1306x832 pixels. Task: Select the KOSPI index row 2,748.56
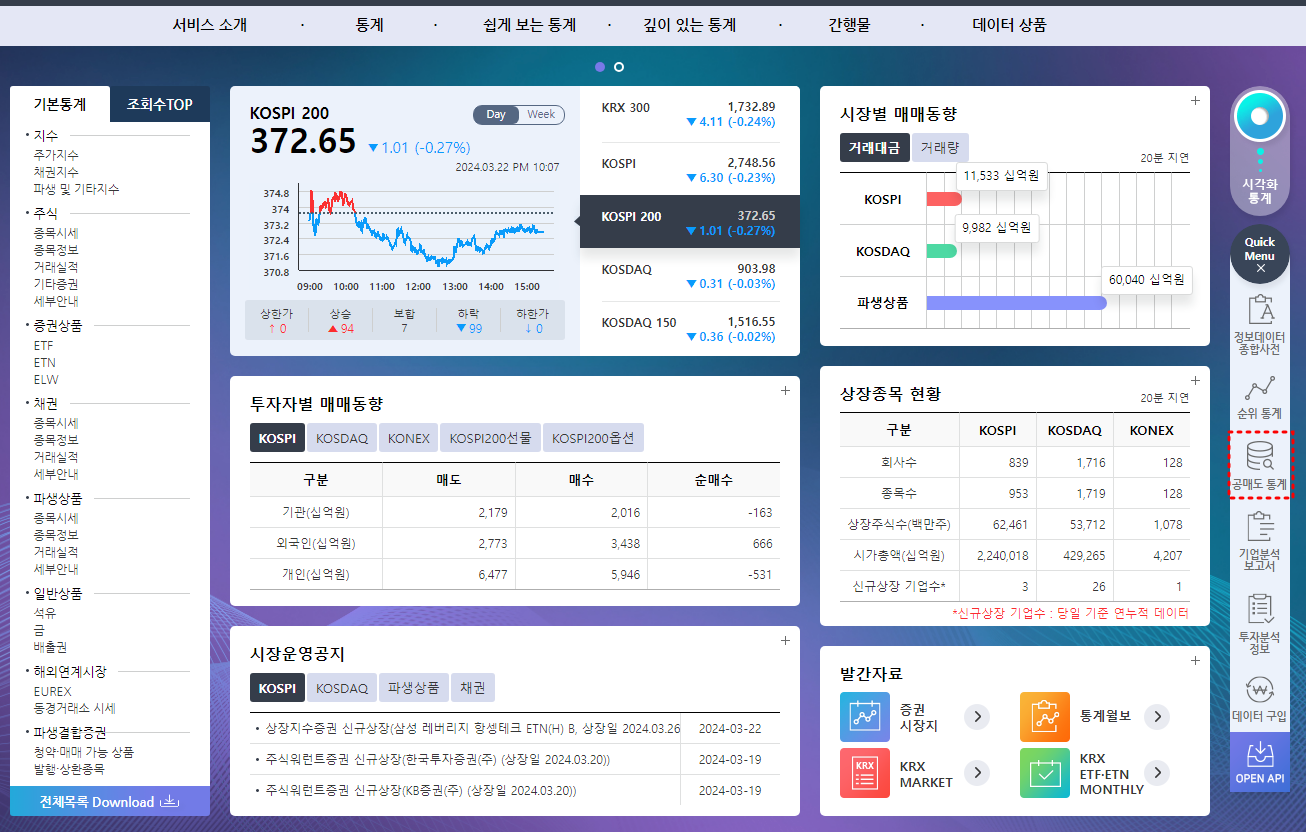pyautogui.click(x=690, y=169)
